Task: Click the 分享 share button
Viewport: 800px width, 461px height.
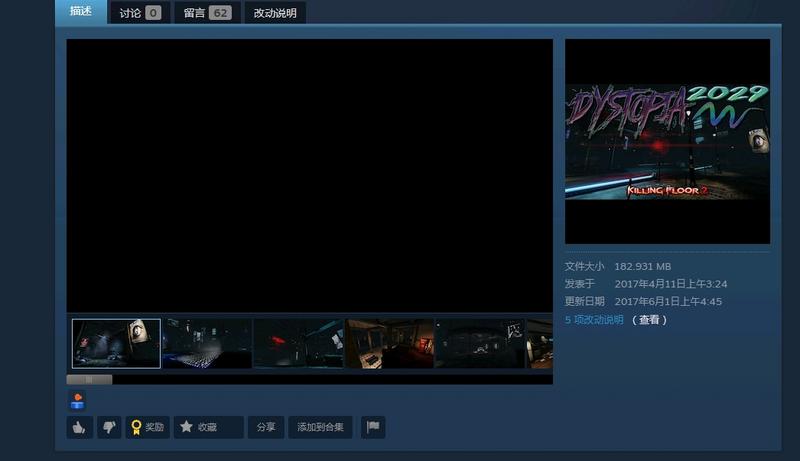Action: click(x=266, y=427)
